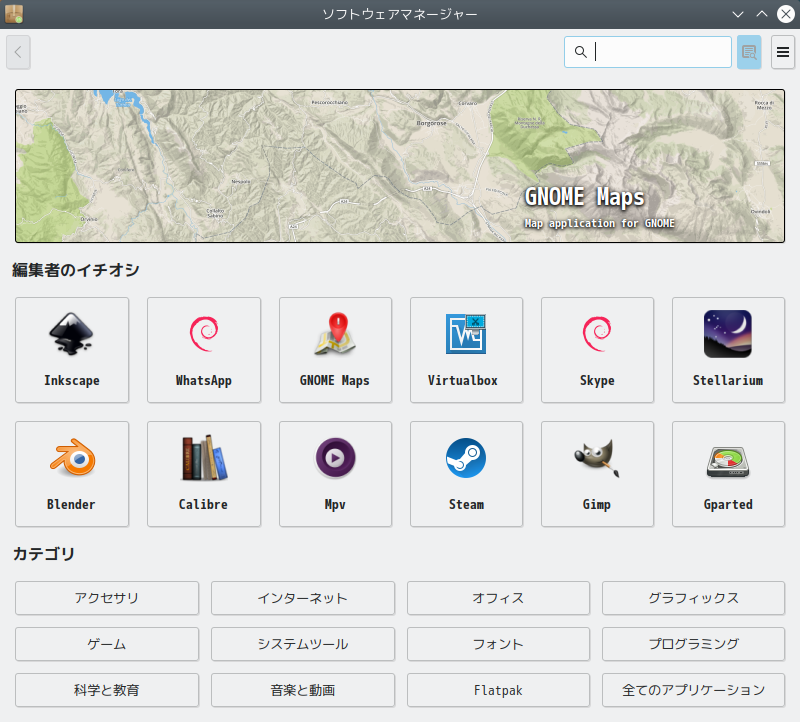Browse the プログラミング category

pos(693,644)
